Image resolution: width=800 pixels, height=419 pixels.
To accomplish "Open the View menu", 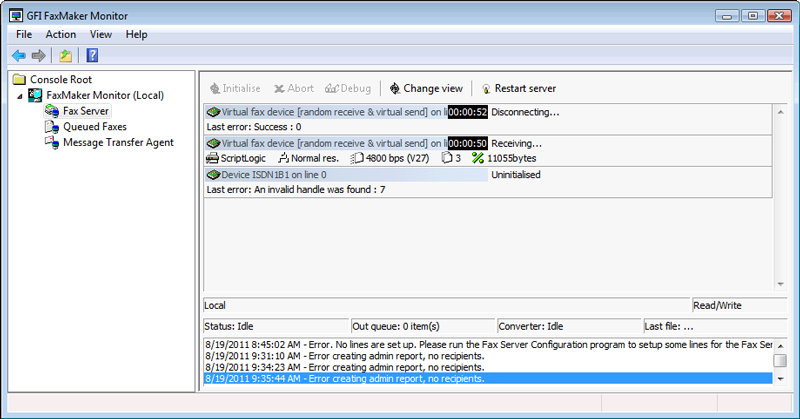I will click(x=101, y=34).
